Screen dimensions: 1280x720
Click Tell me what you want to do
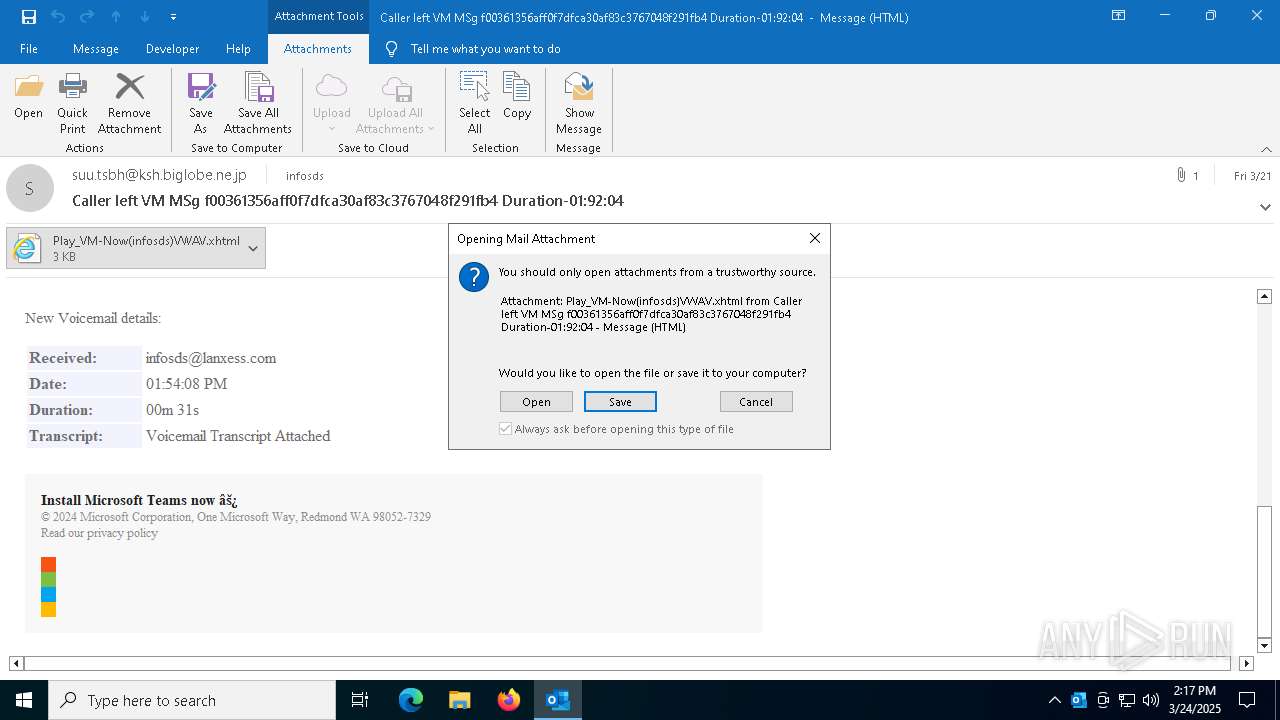point(485,48)
